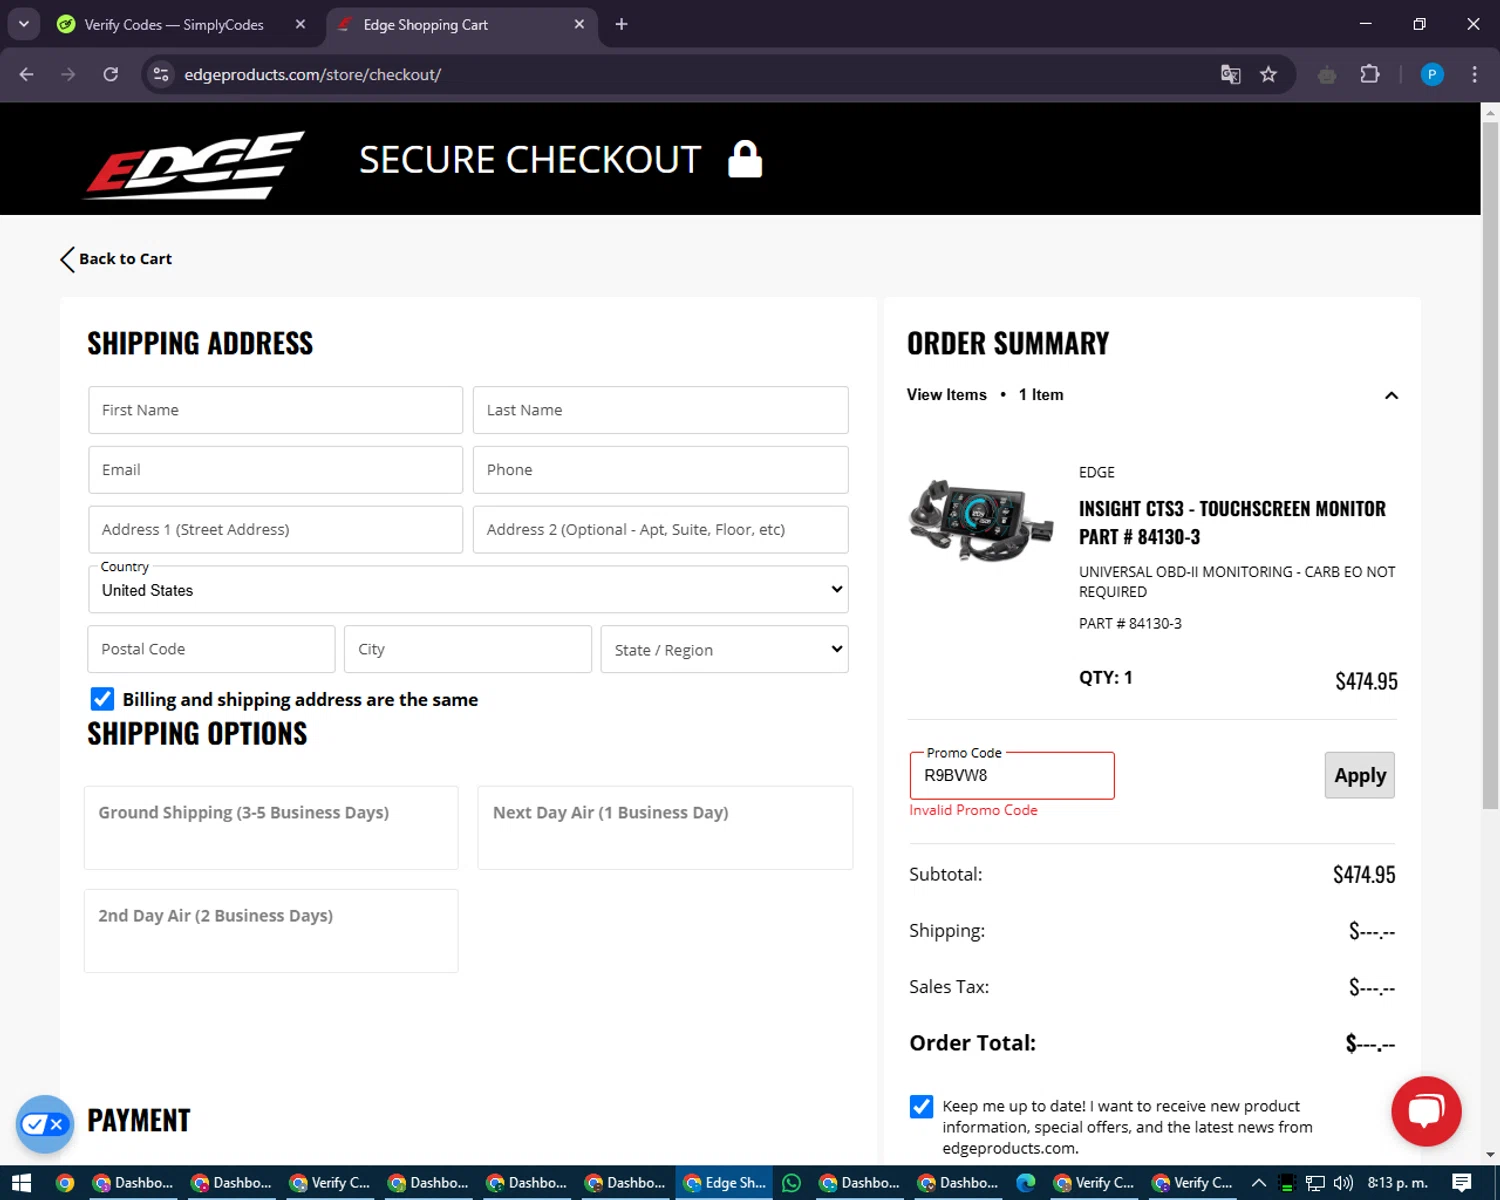The height and width of the screenshot is (1200, 1500).
Task: Click the robot extension icon
Action: [x=1327, y=74]
